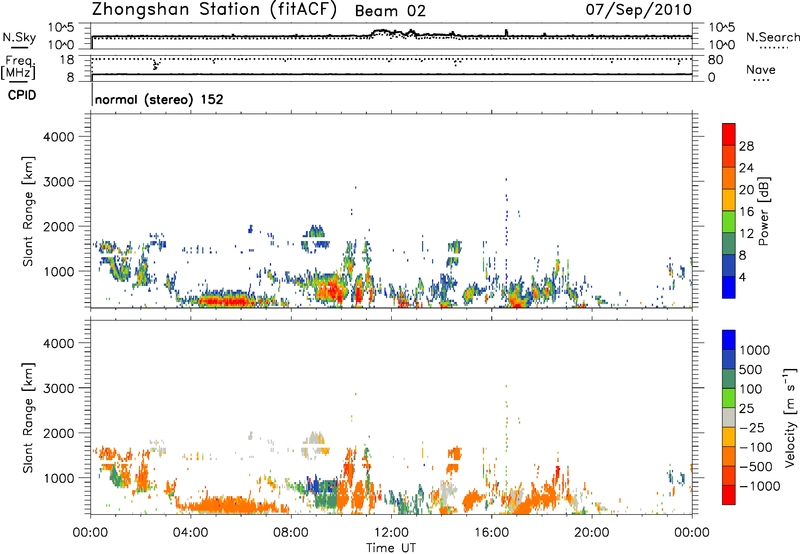Click the 'Beam 02' label
The height and width of the screenshot is (554, 800).
(x=390, y=11)
